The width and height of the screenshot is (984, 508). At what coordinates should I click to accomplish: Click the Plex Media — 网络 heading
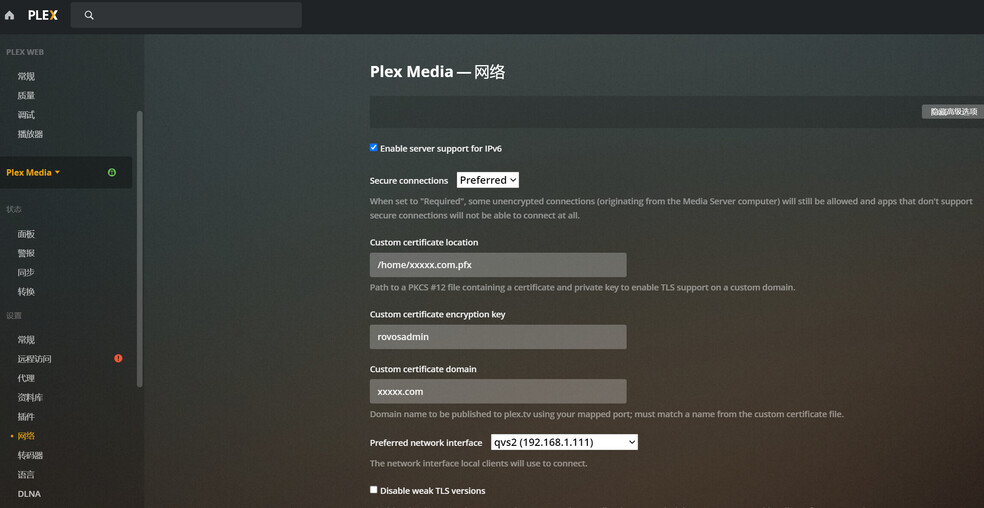coord(437,72)
